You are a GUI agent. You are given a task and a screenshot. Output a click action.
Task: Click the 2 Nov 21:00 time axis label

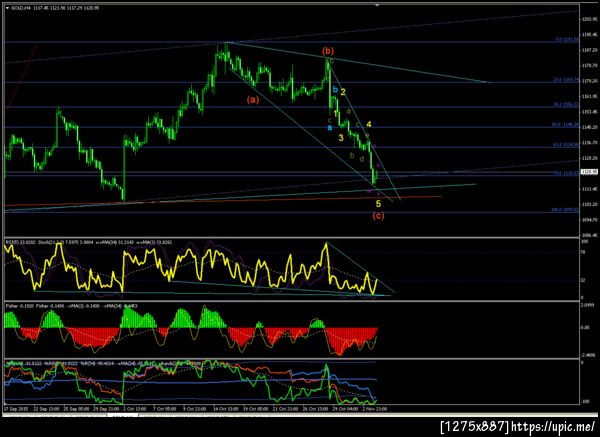click(x=375, y=409)
